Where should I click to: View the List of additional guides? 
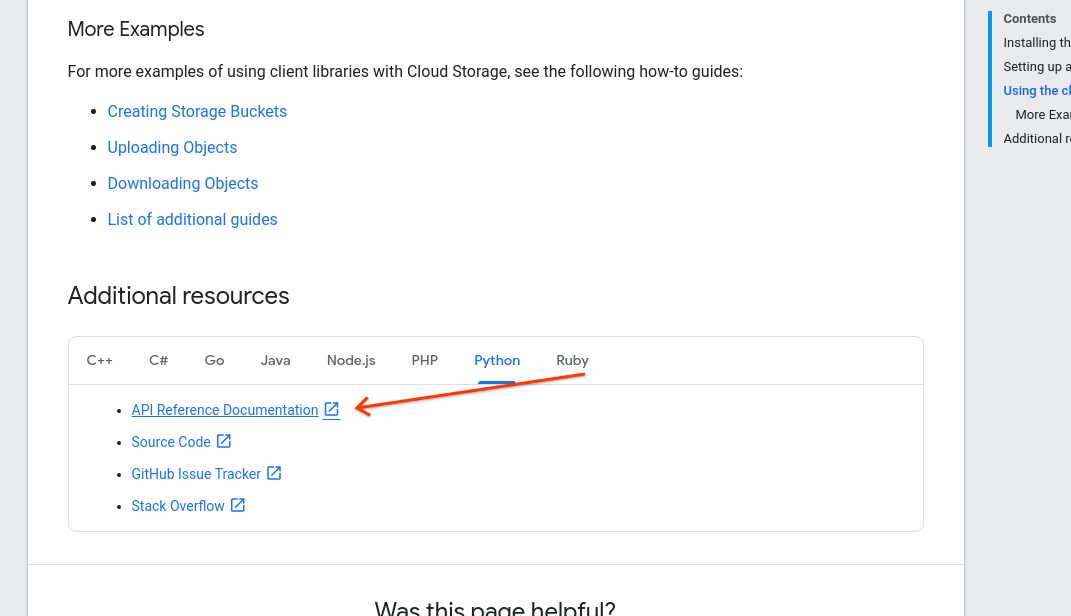tap(192, 219)
